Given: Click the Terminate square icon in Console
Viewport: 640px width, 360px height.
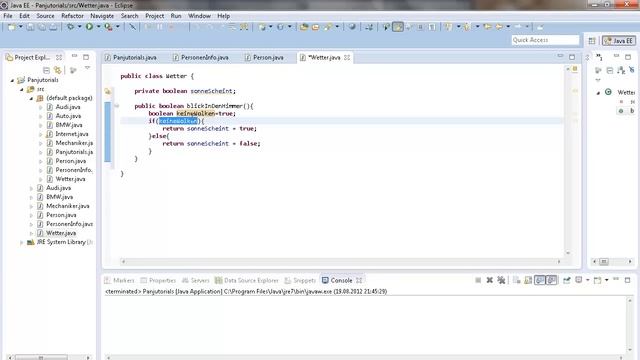Looking at the screenshot, I should tap(478, 280).
